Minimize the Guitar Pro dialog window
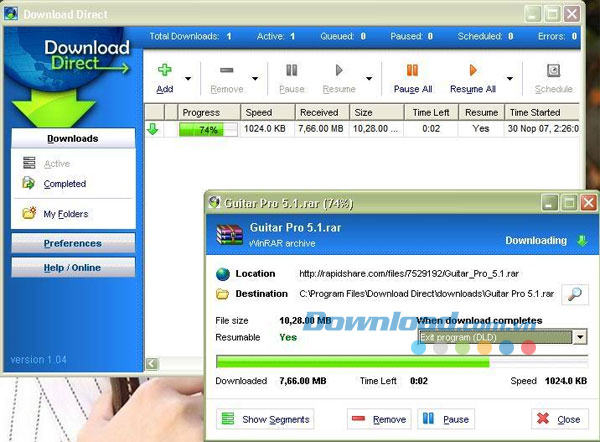This screenshot has height=442, width=600. 549,203
